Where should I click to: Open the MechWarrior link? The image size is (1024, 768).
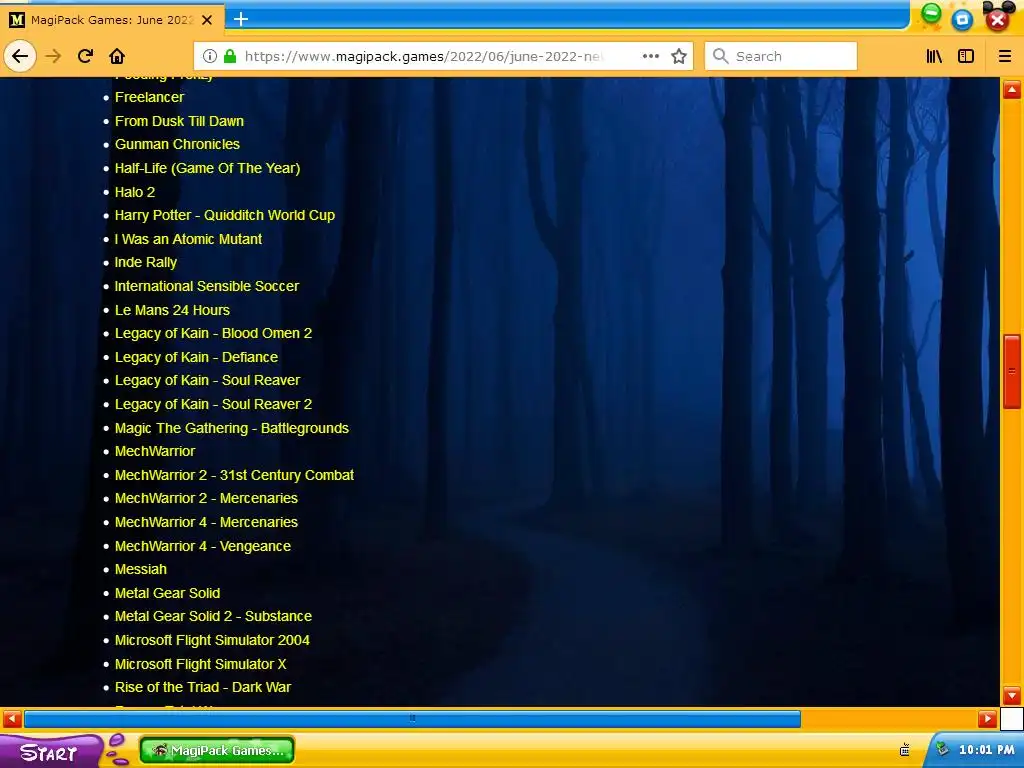[155, 451]
